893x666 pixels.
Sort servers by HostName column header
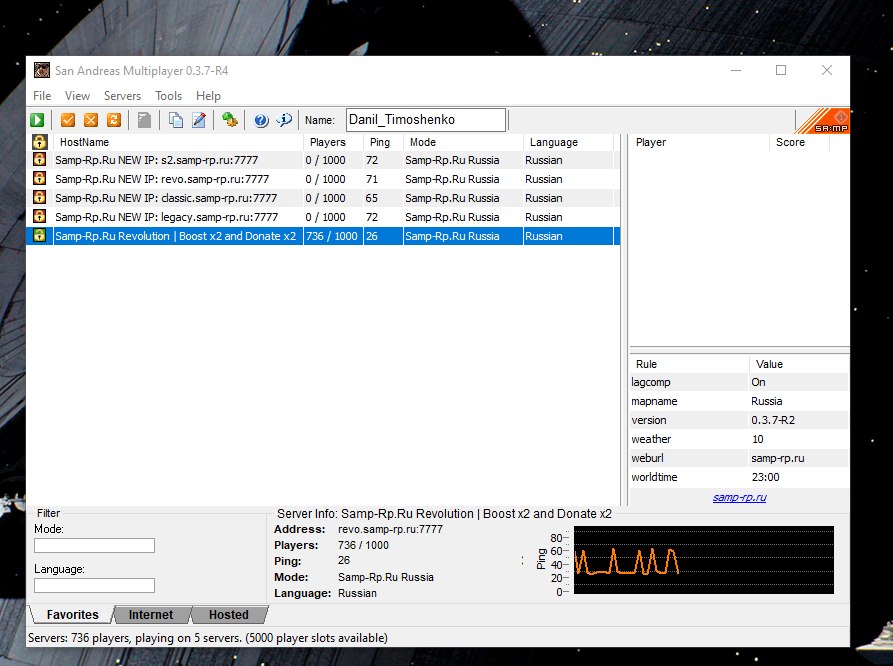coord(178,142)
